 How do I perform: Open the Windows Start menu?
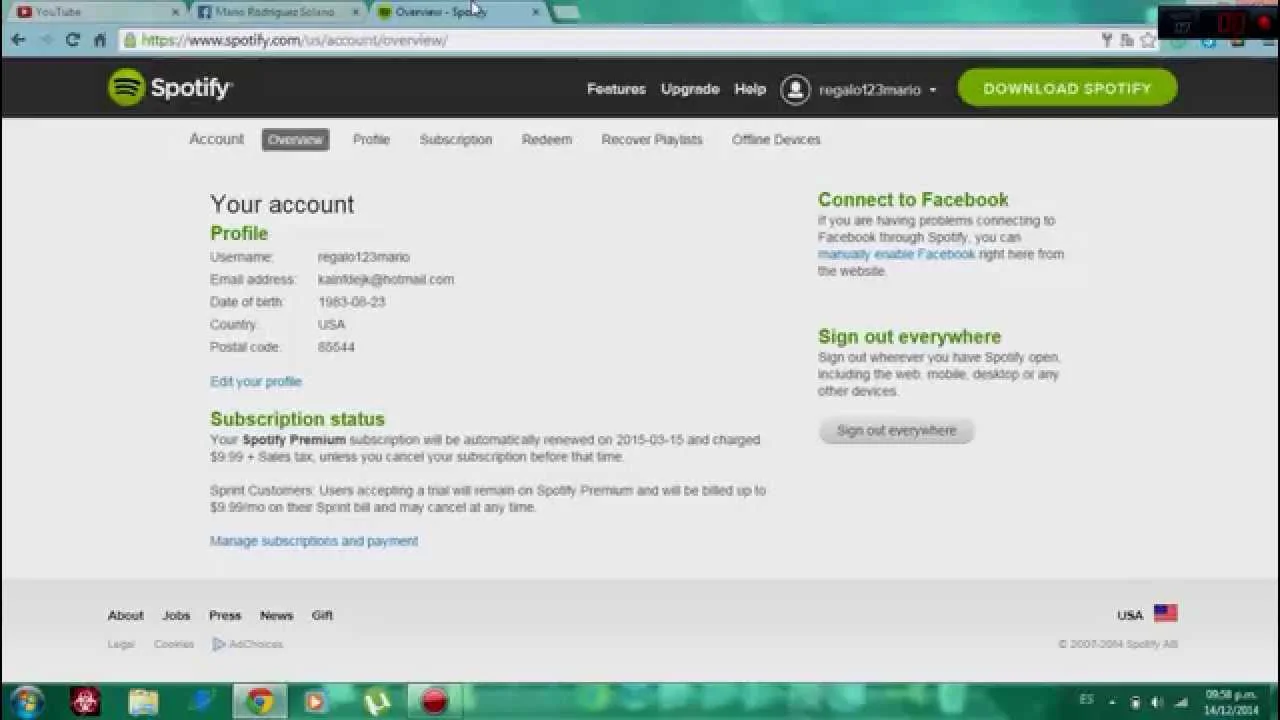[x=27, y=700]
